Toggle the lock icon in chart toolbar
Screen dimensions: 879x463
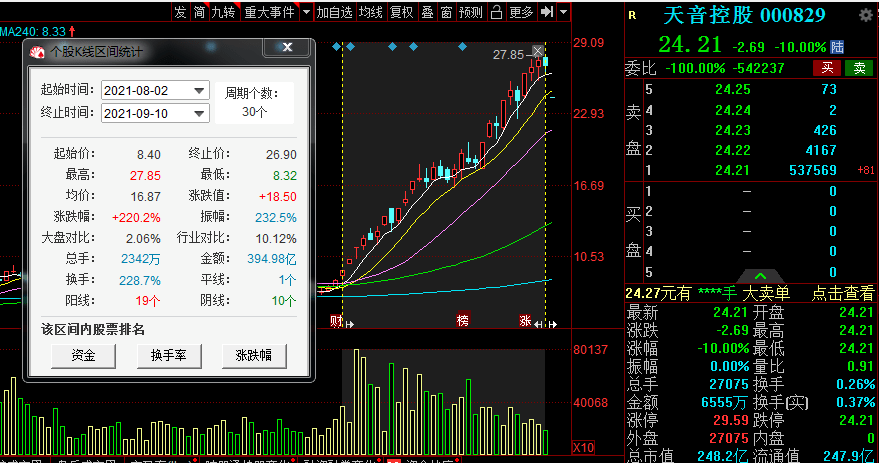click(496, 12)
